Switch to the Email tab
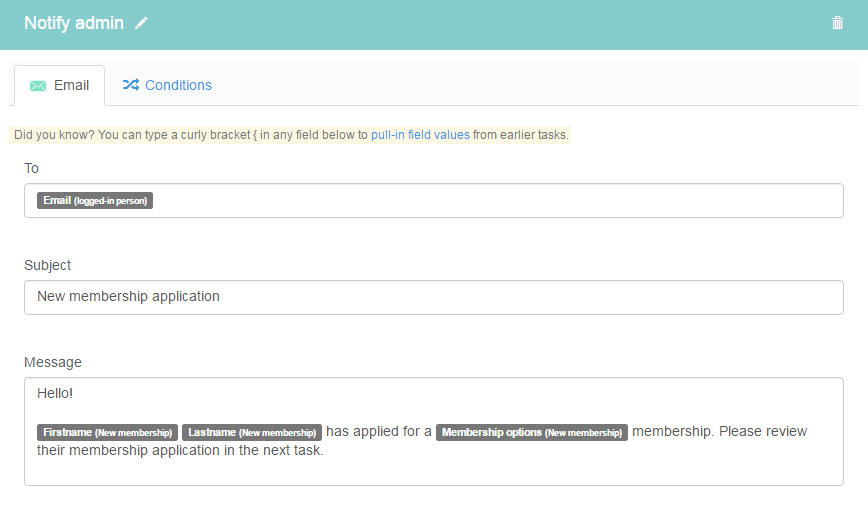The image size is (868, 515). click(59, 85)
